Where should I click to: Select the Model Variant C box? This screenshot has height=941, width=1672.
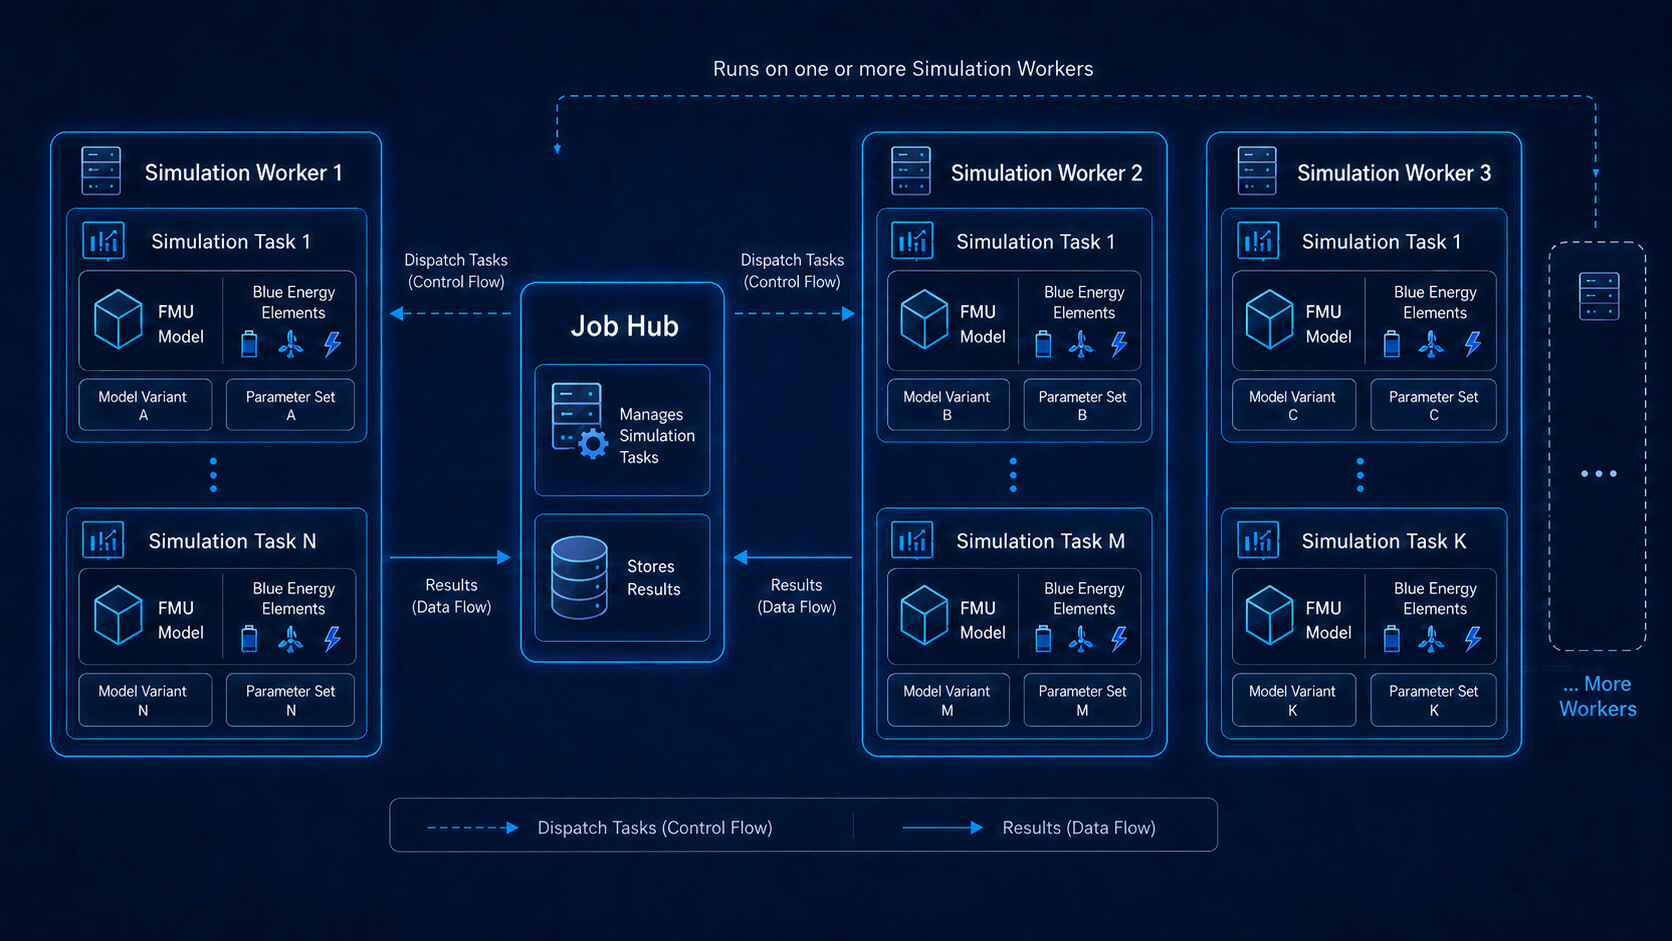click(1294, 405)
